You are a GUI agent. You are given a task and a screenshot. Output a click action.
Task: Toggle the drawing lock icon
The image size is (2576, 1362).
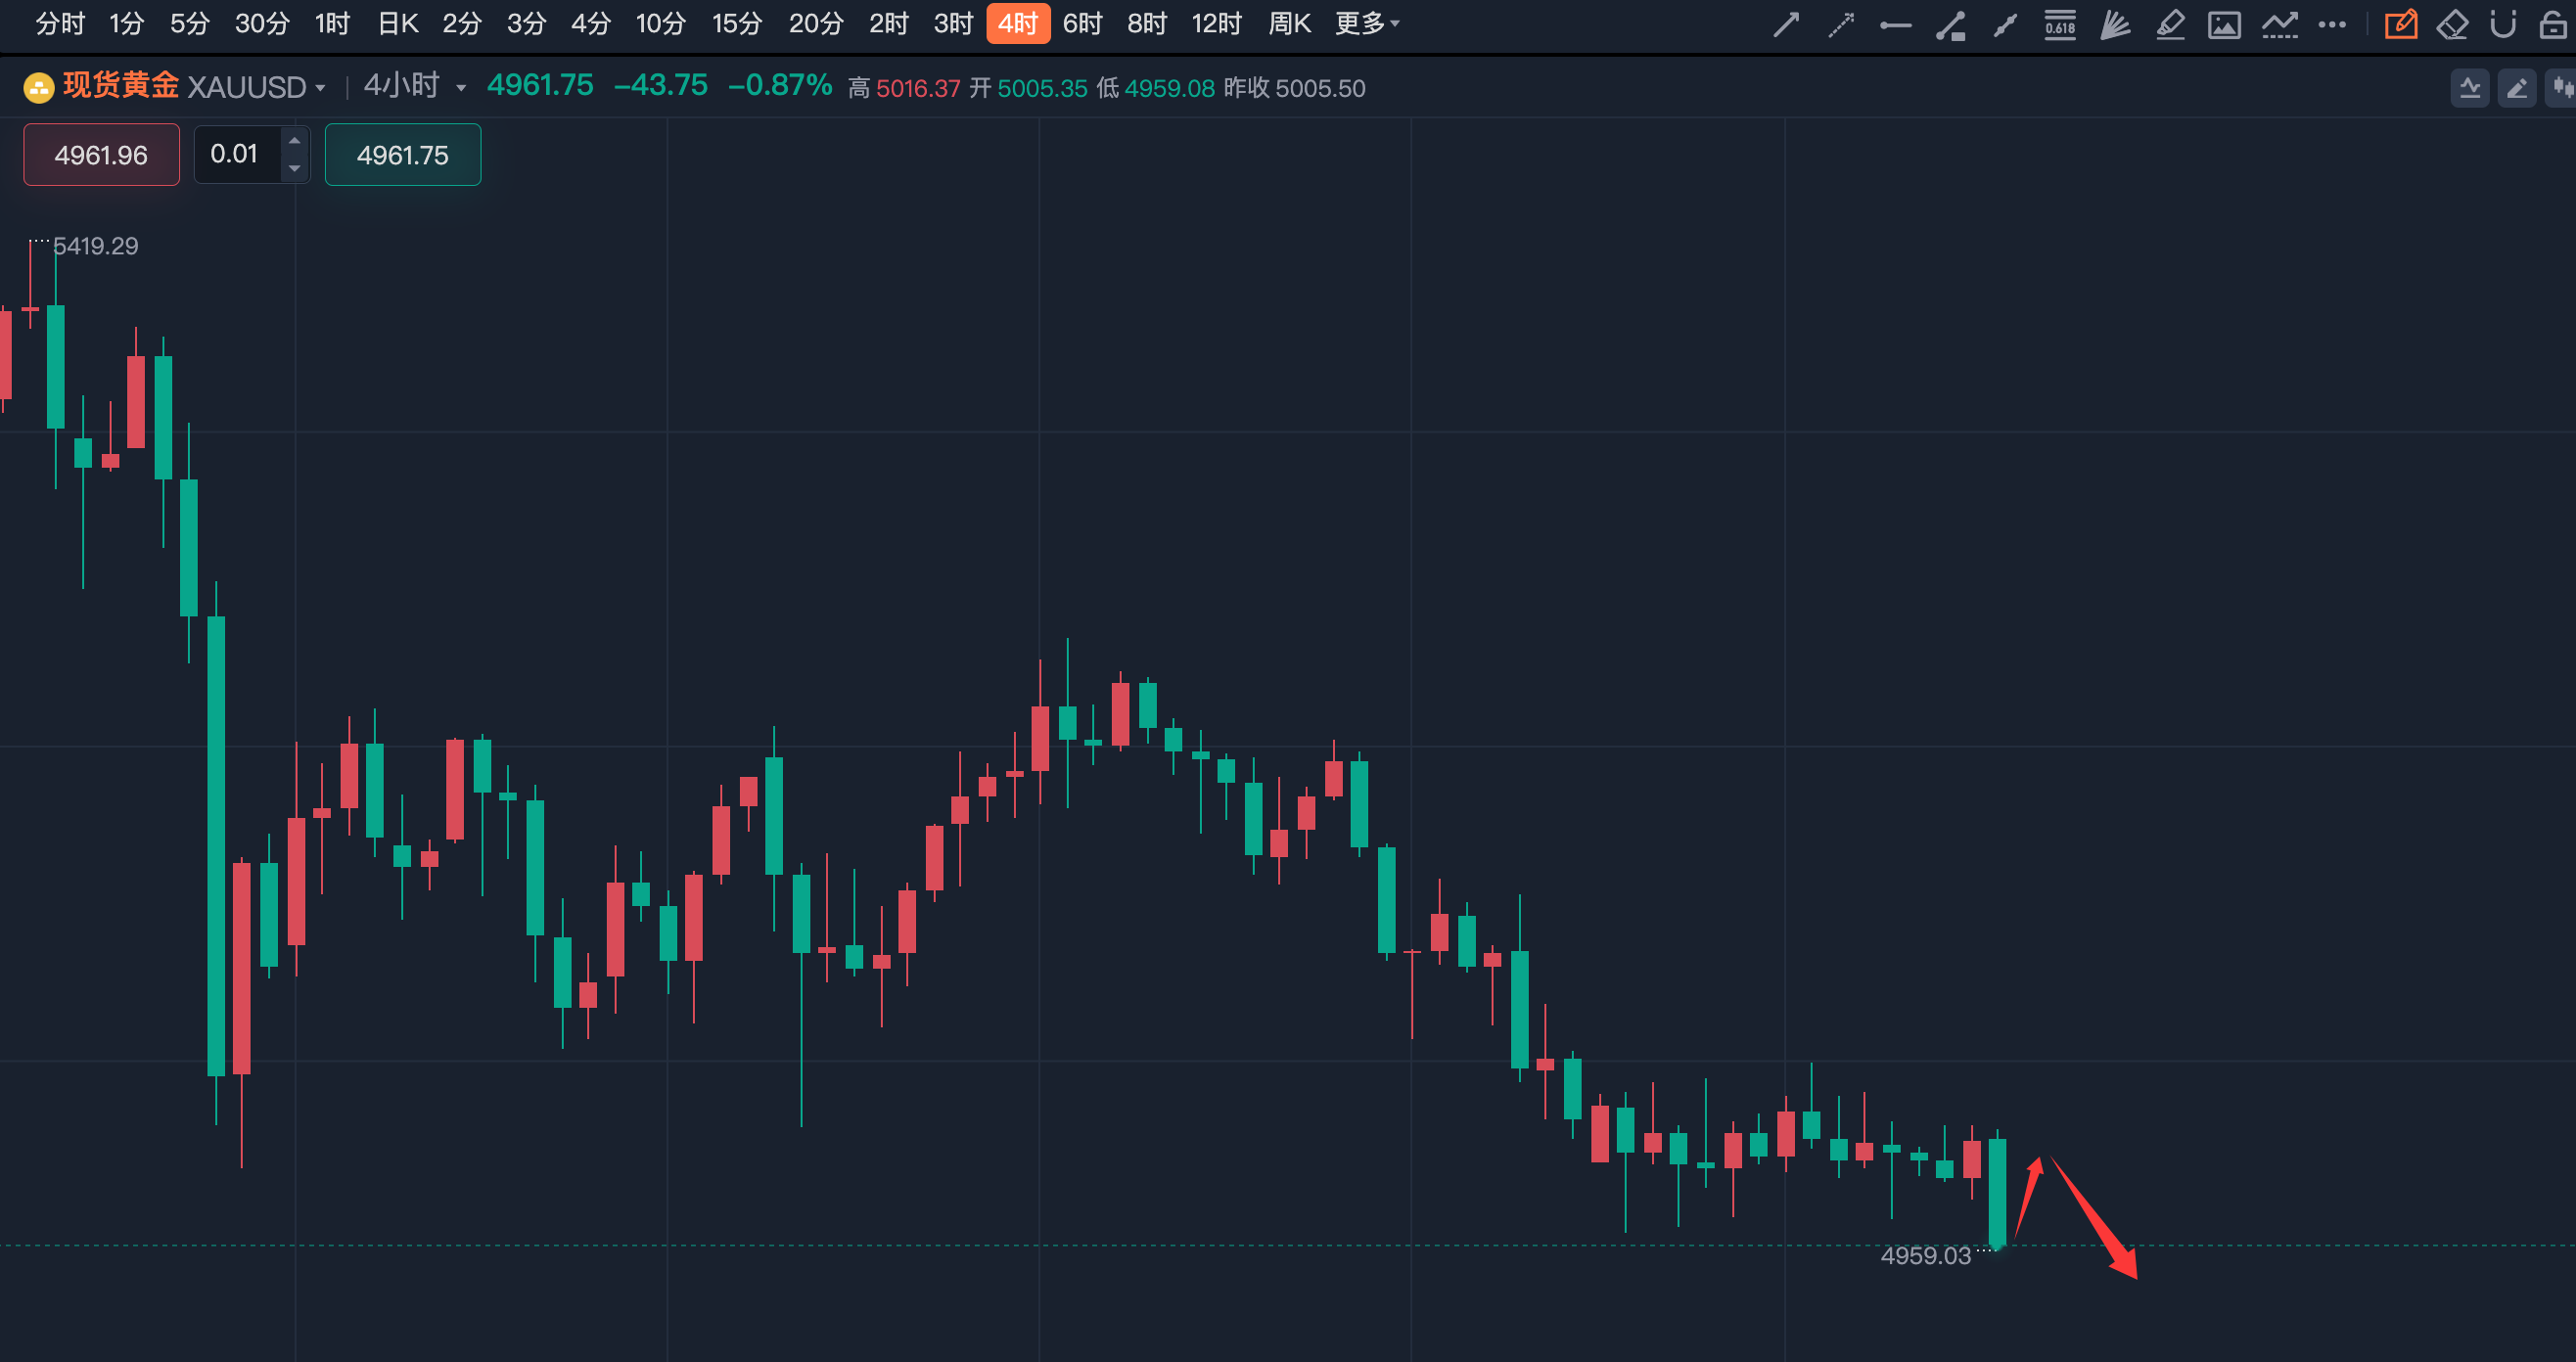tap(2553, 24)
